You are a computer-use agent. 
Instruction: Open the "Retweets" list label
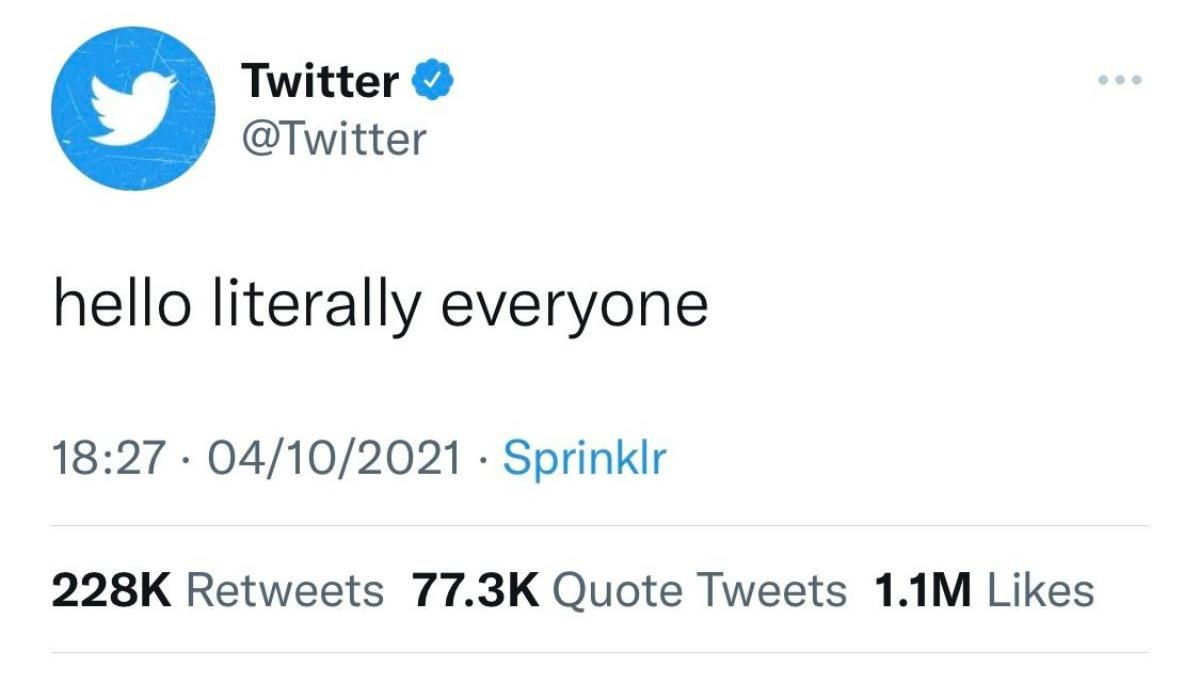[x=285, y=590]
